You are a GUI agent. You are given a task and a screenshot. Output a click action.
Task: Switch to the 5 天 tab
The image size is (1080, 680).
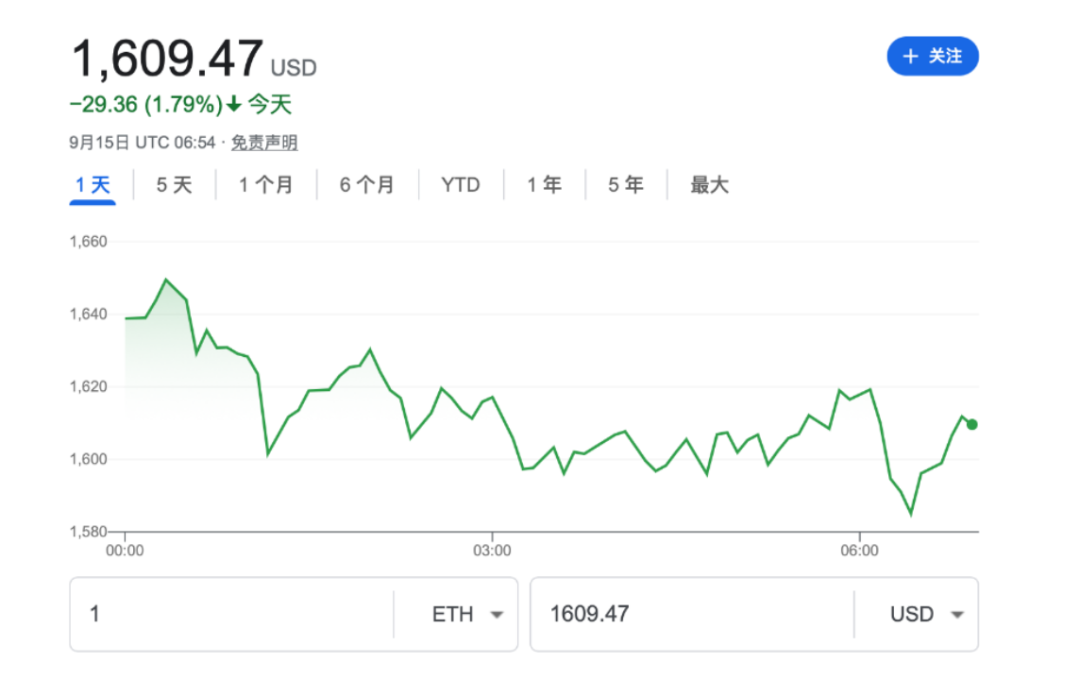coord(174,185)
